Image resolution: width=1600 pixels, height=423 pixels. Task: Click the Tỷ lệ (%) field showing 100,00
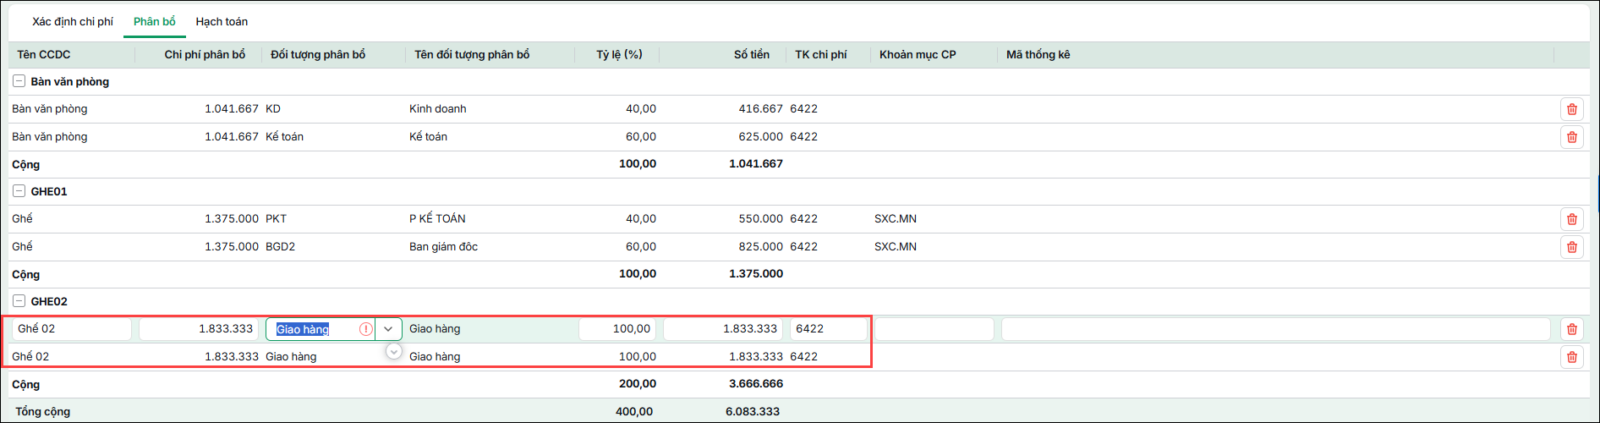click(x=617, y=329)
